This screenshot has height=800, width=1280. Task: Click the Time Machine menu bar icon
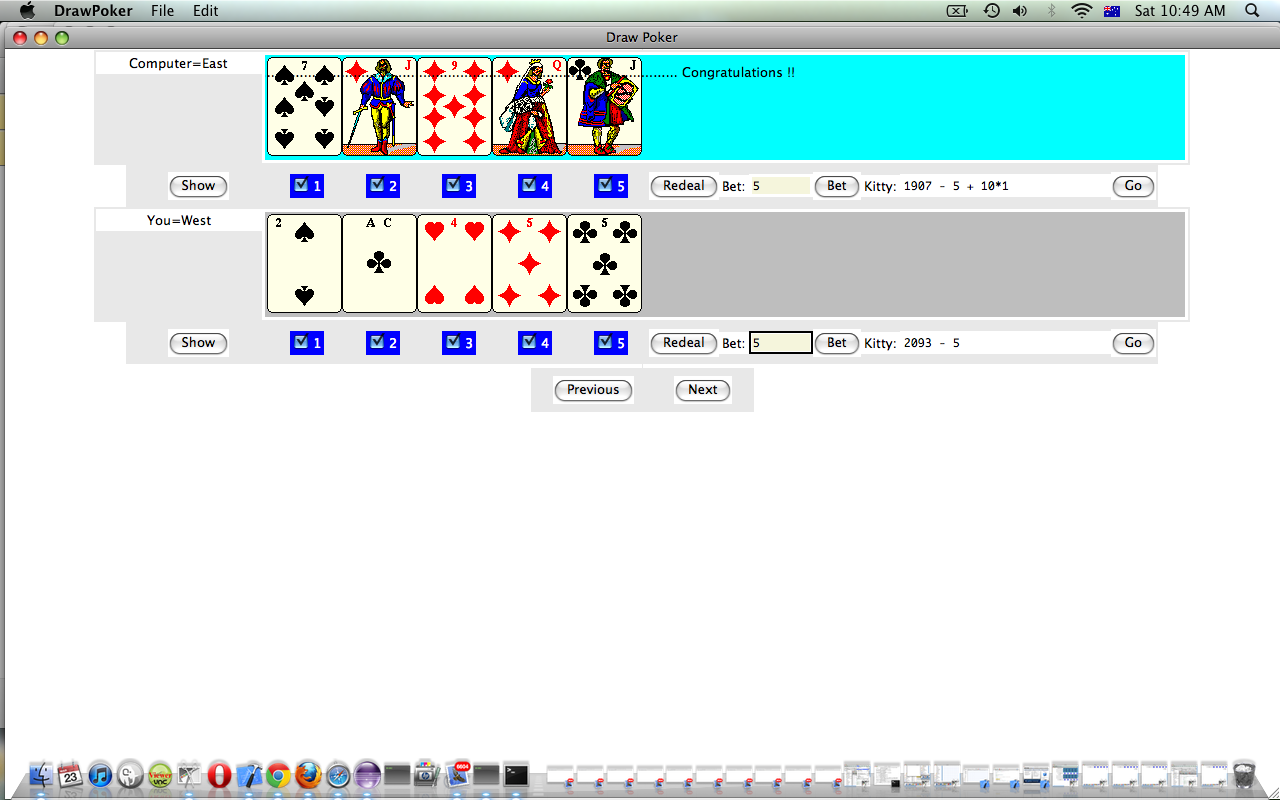[991, 11]
